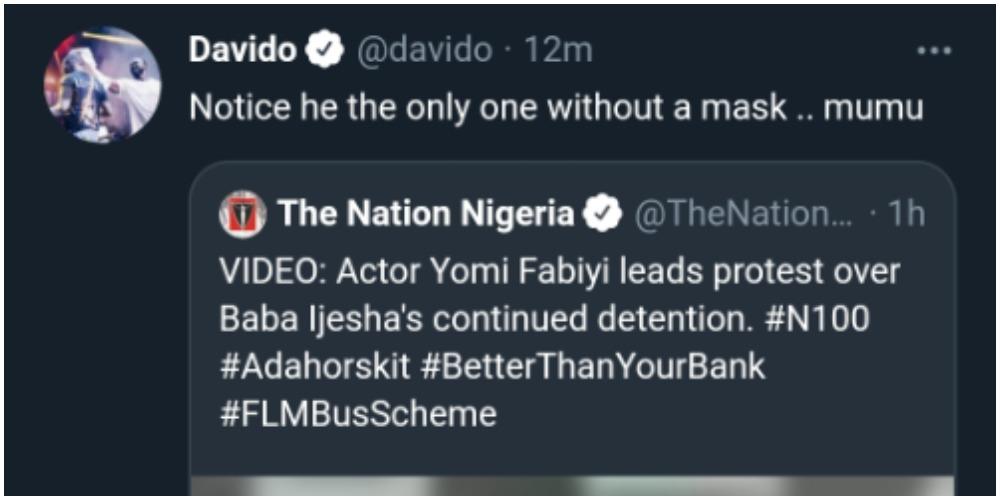
Task: Open the #Adahorskit hashtag
Action: (x=313, y=366)
